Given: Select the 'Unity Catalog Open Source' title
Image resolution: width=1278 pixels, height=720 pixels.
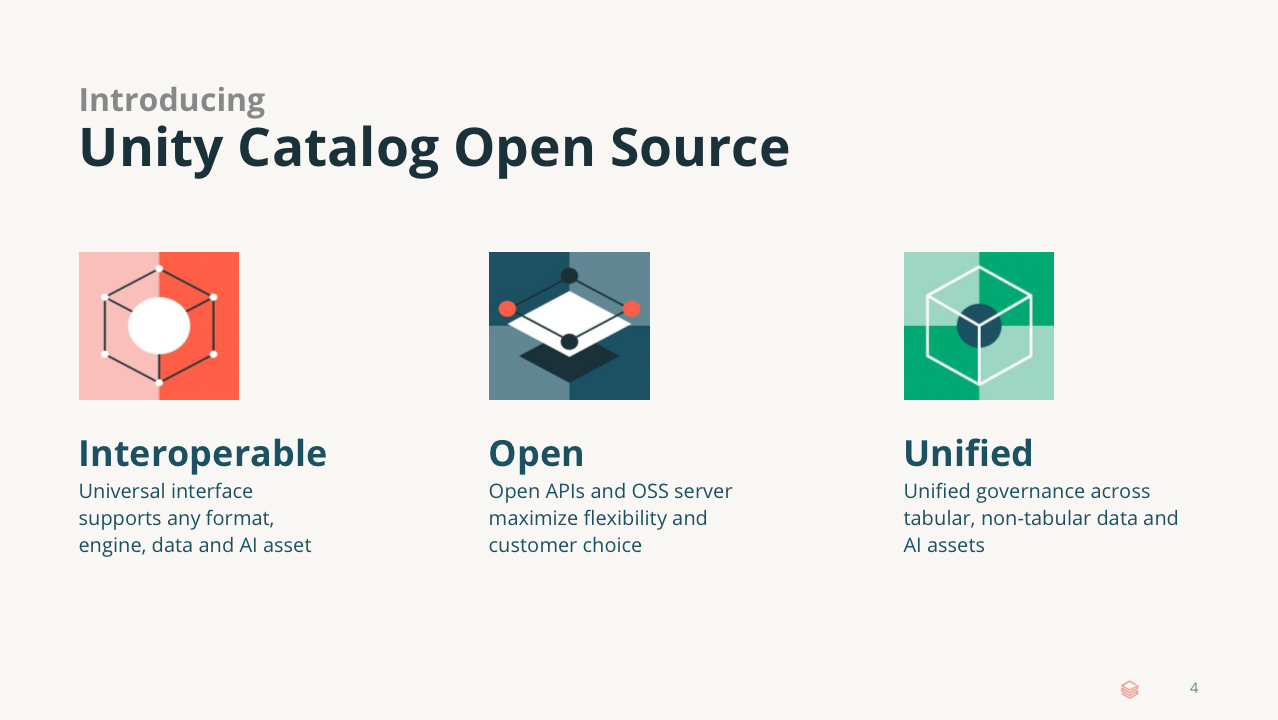Looking at the screenshot, I should click(x=434, y=148).
